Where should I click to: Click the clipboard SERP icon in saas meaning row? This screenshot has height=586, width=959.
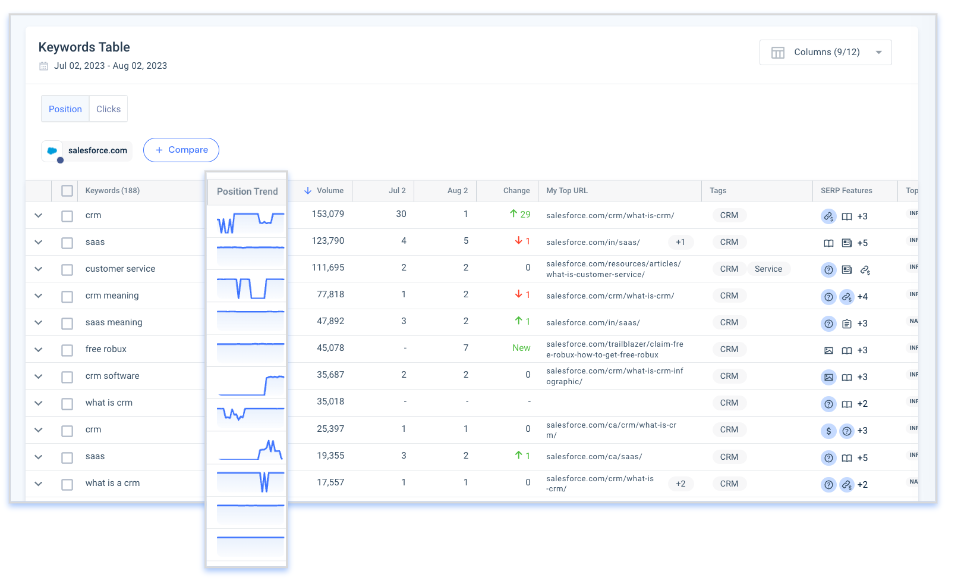pos(846,323)
